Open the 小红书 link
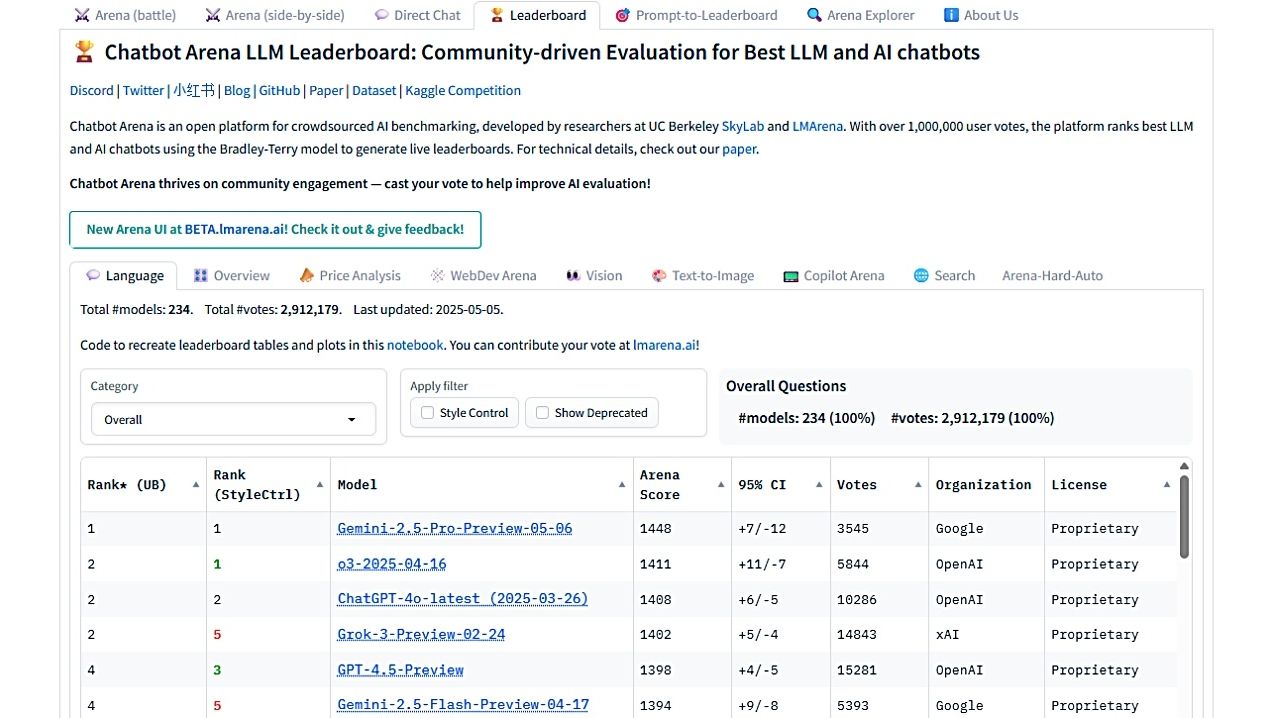The width and height of the screenshot is (1263, 718). 194,90
